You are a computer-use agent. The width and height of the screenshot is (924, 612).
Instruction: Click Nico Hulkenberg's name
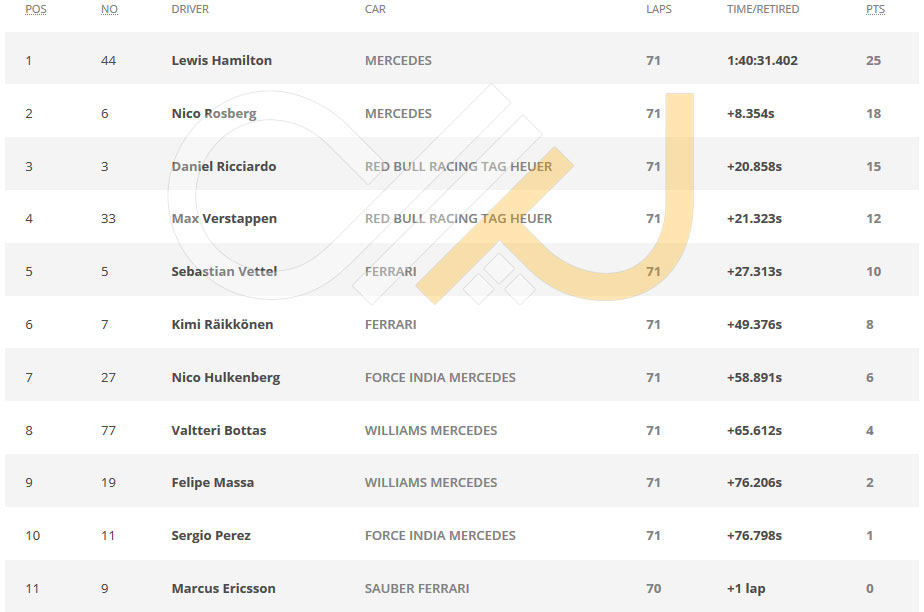[x=226, y=378]
